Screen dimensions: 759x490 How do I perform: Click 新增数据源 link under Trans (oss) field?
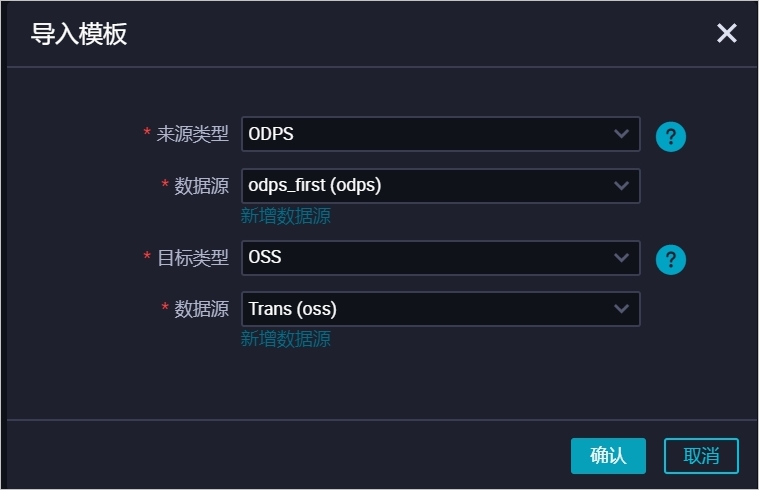pos(286,339)
